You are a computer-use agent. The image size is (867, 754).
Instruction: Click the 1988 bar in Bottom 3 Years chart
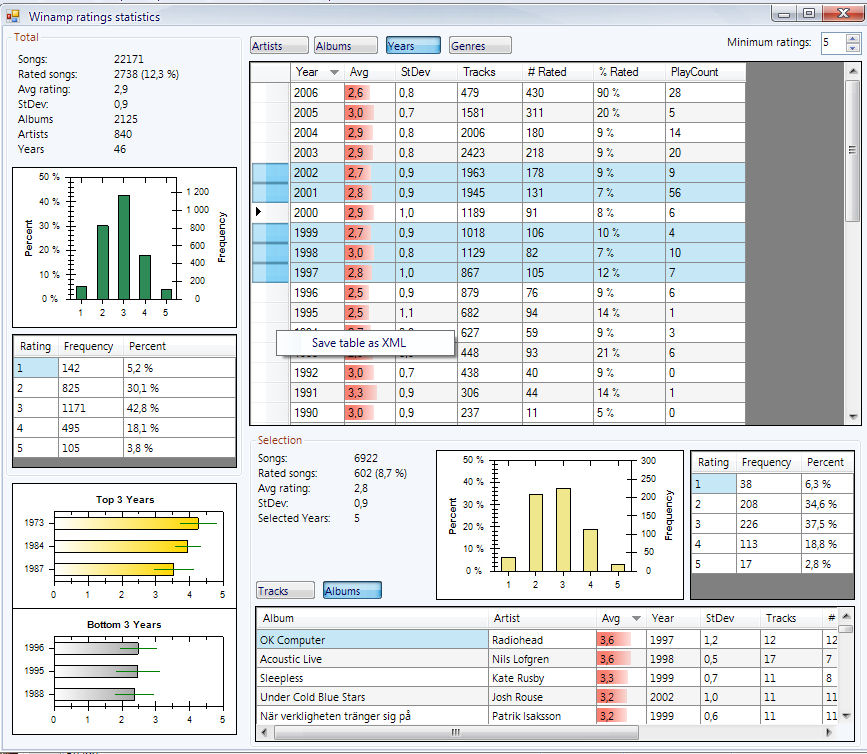tap(95, 694)
